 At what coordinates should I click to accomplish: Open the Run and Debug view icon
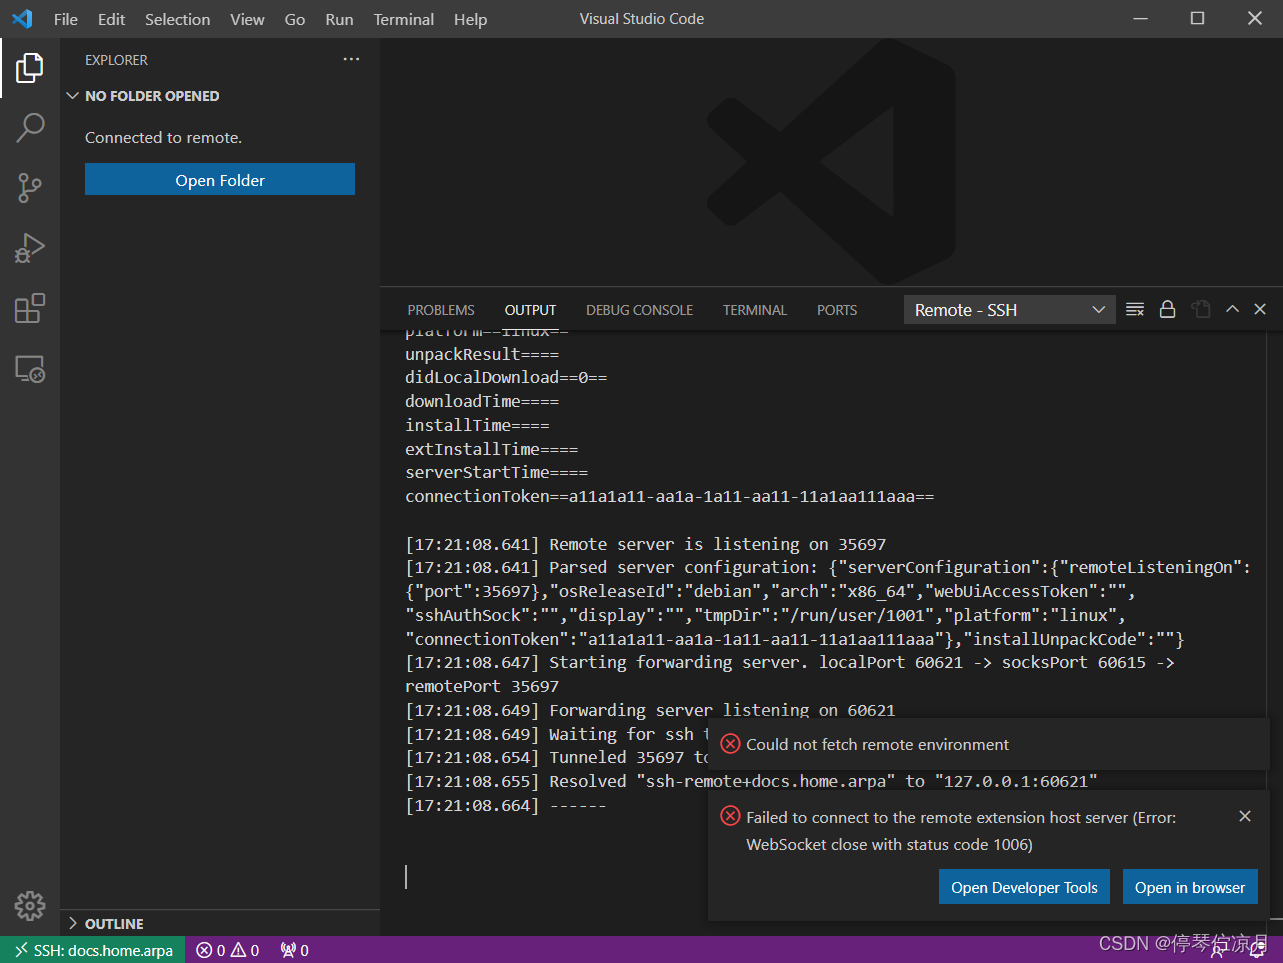pos(30,248)
